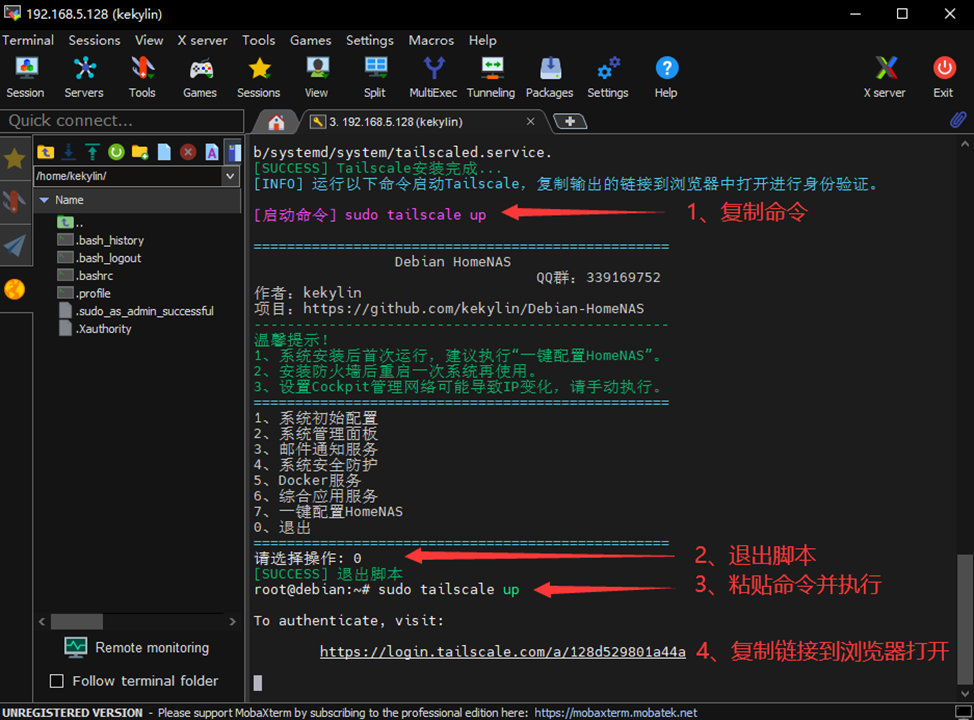Open the login.tailscale.com authentication link

(x=503, y=652)
